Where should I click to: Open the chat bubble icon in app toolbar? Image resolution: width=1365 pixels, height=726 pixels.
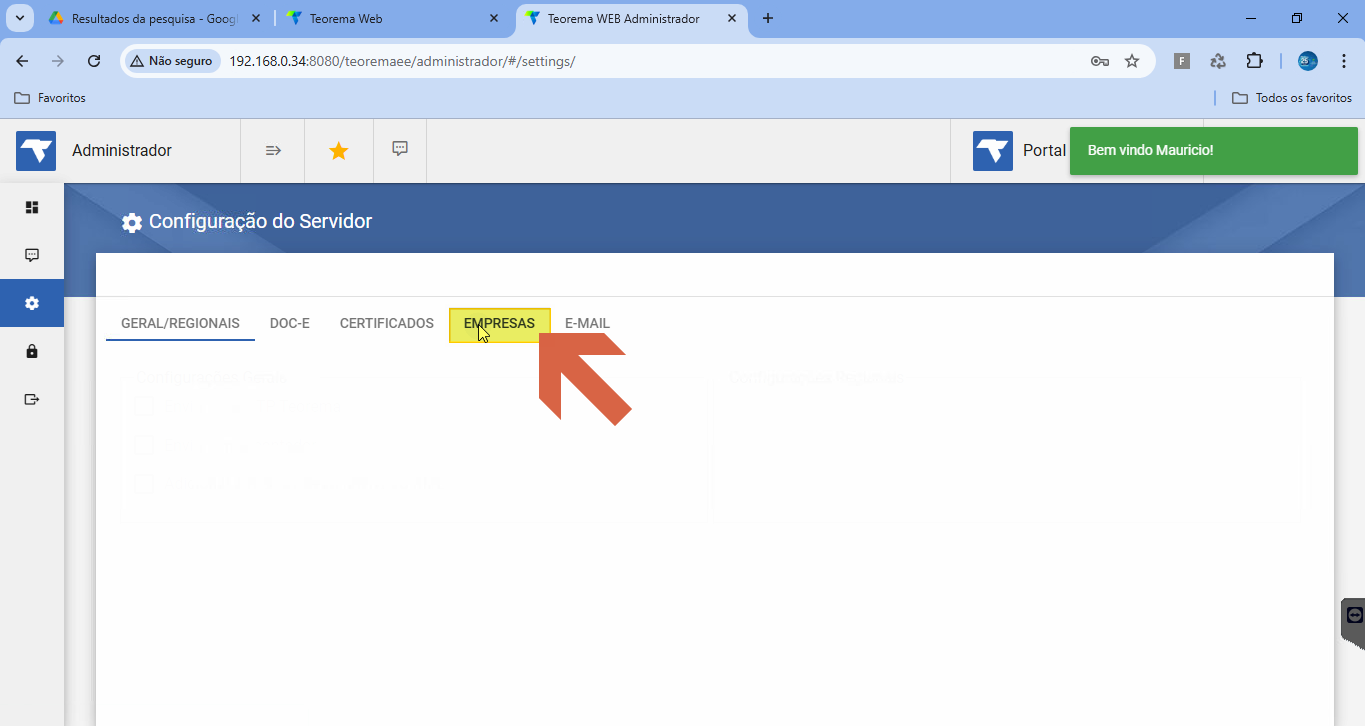click(x=400, y=149)
